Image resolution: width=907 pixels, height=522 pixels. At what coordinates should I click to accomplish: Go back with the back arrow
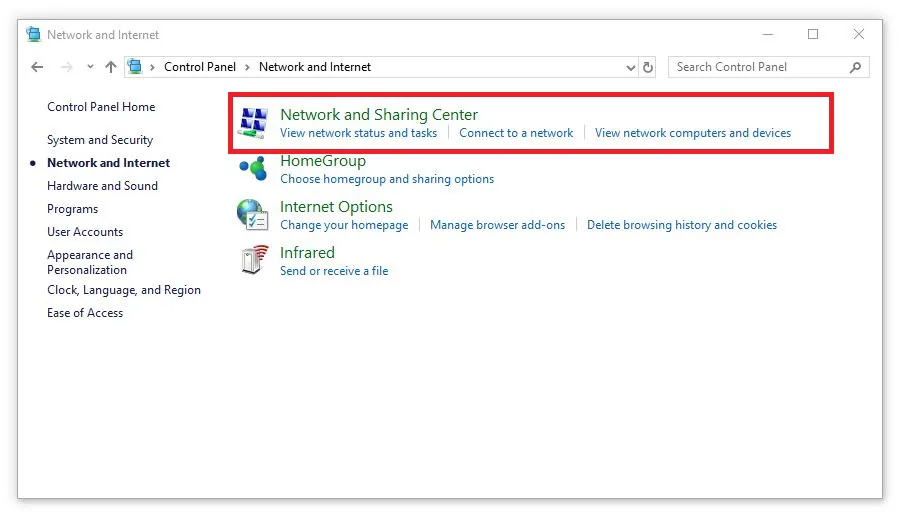[37, 67]
